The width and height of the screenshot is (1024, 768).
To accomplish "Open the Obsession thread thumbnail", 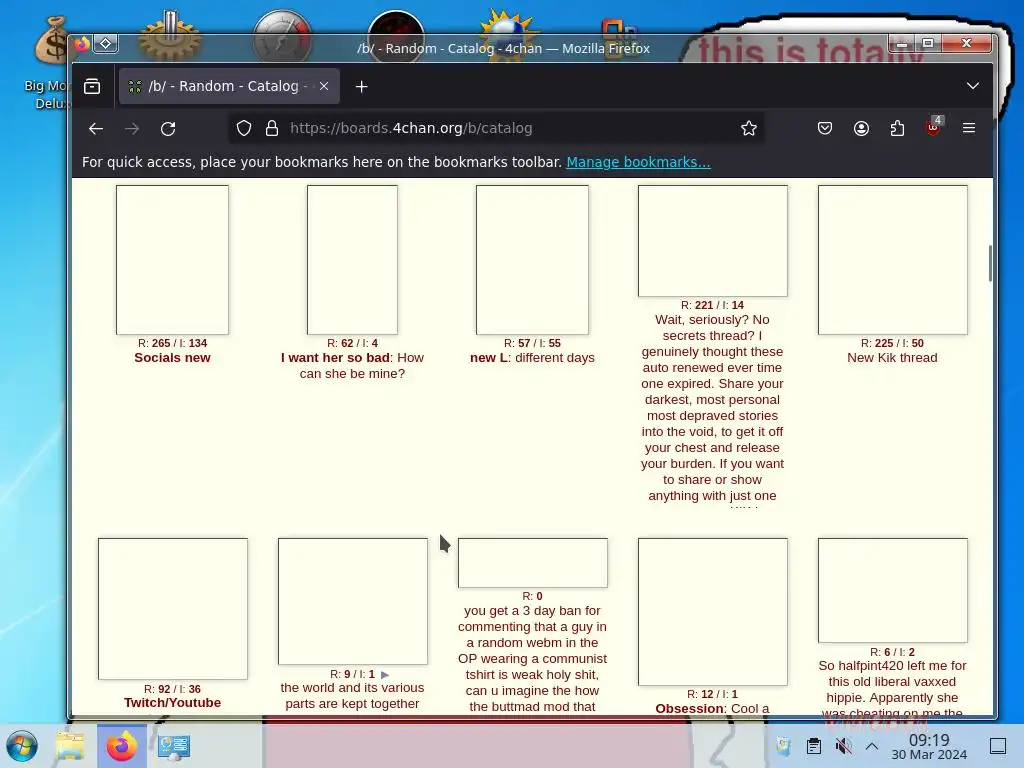I will click(x=712, y=612).
